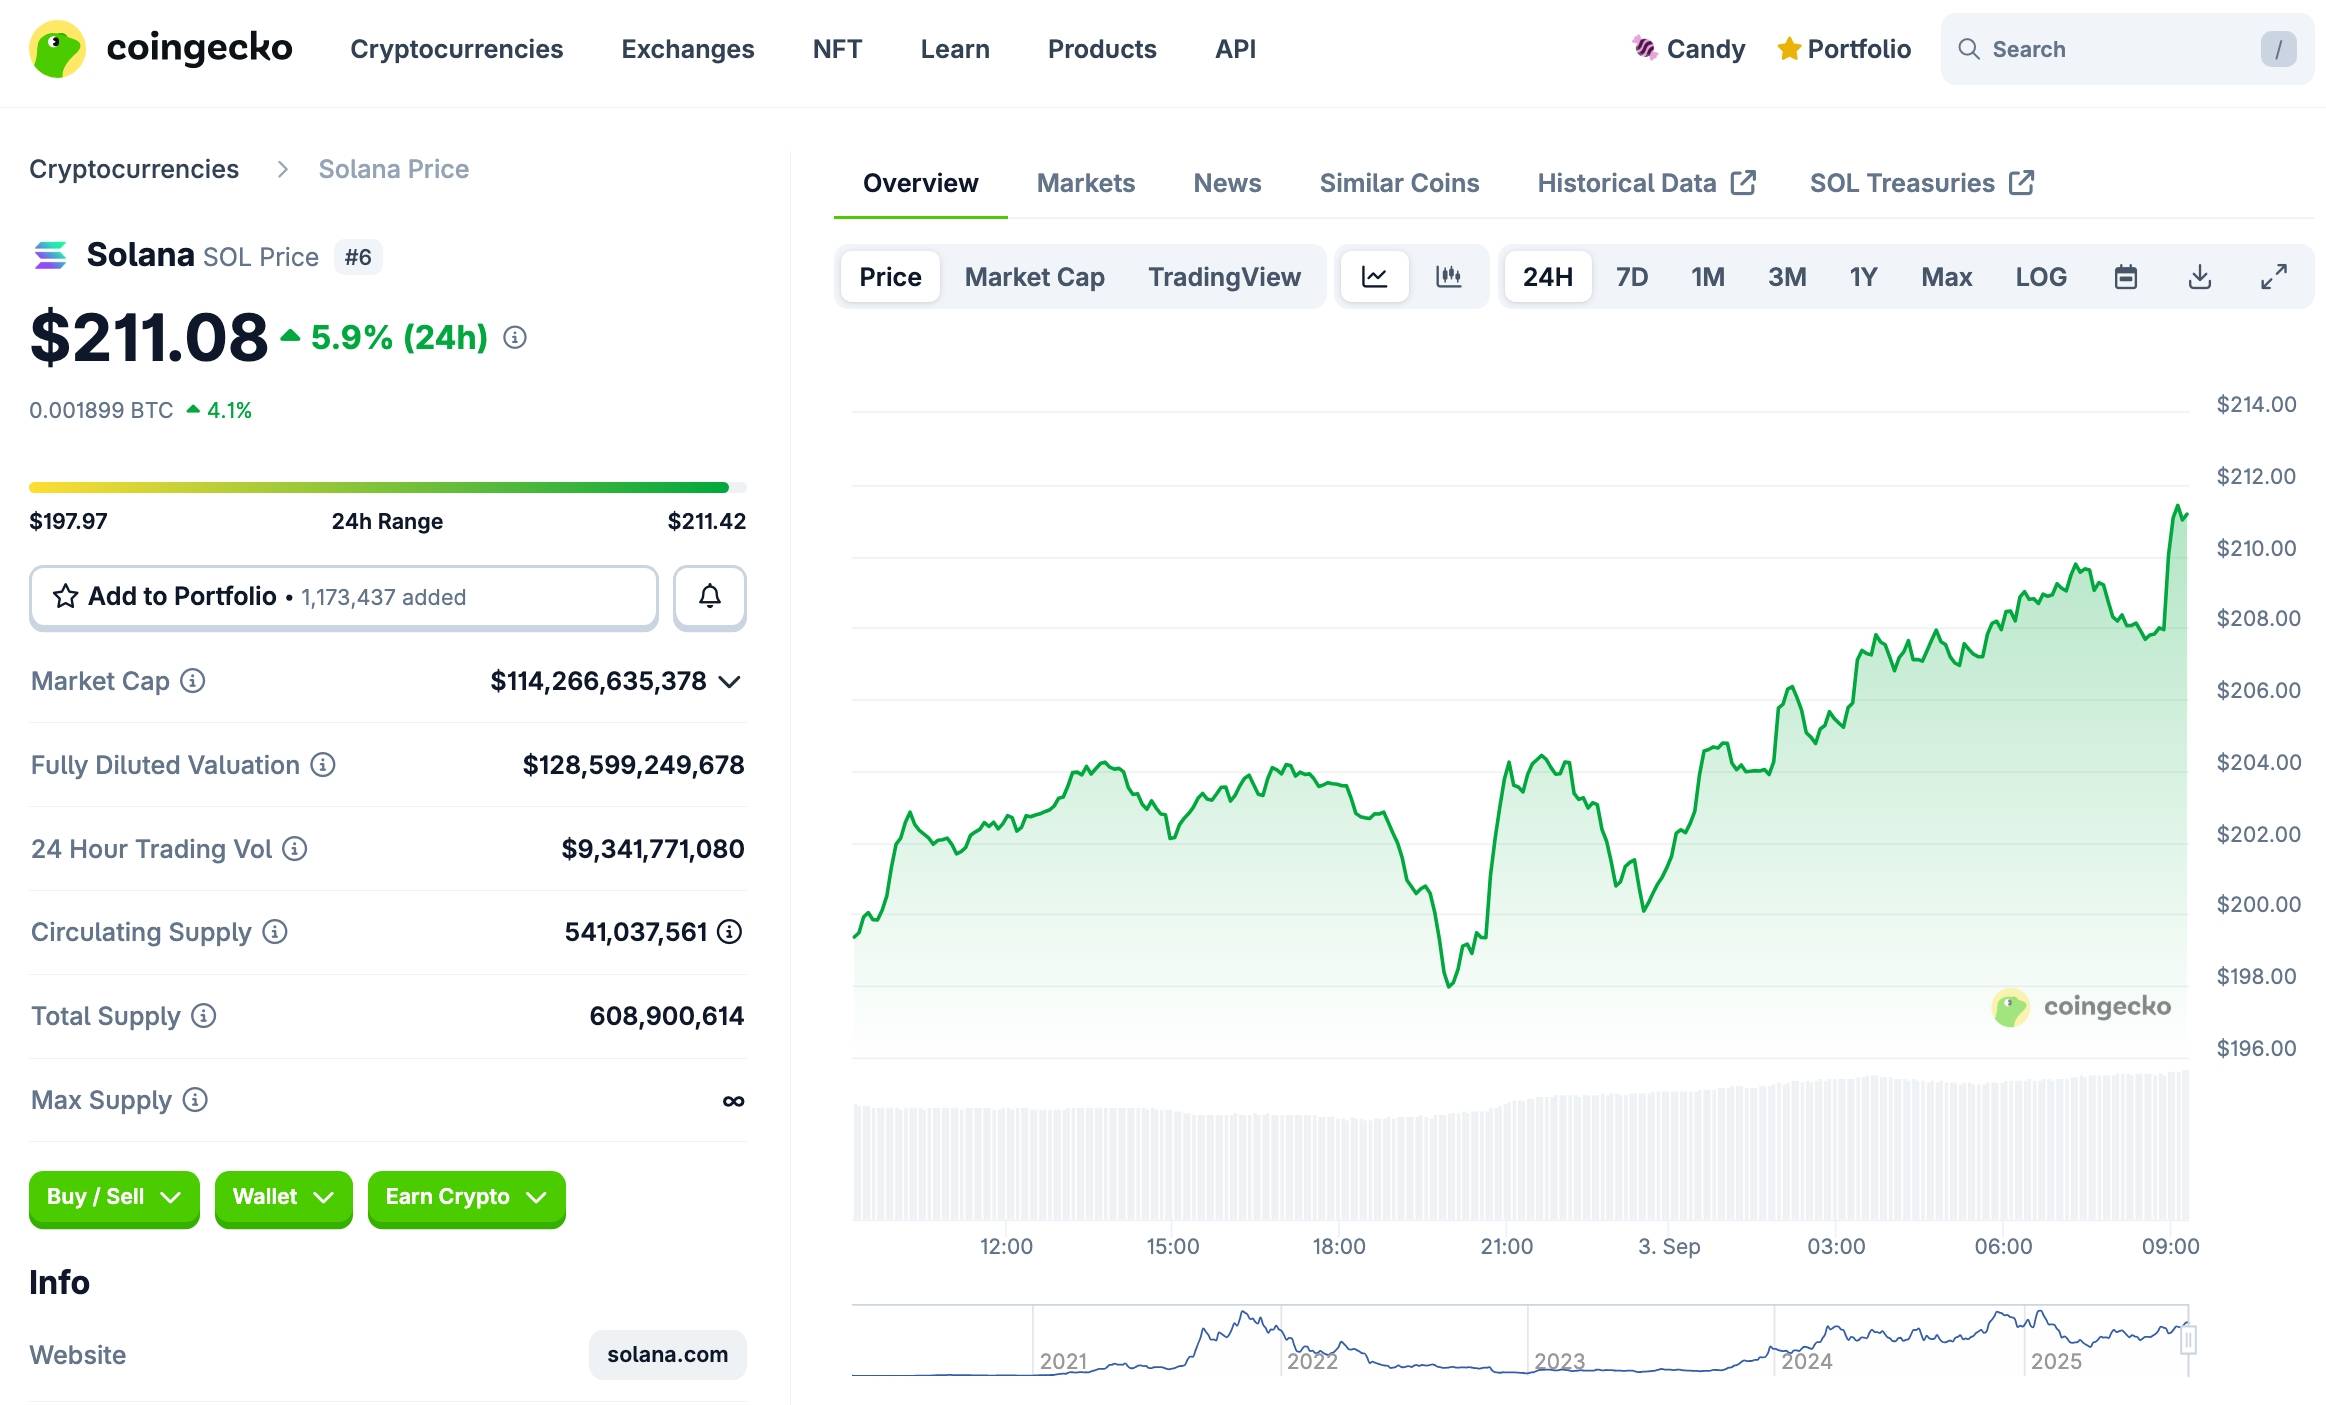The image size is (2326, 1405).
Task: Expand chart to fullscreen icon
Action: coord(2274,277)
